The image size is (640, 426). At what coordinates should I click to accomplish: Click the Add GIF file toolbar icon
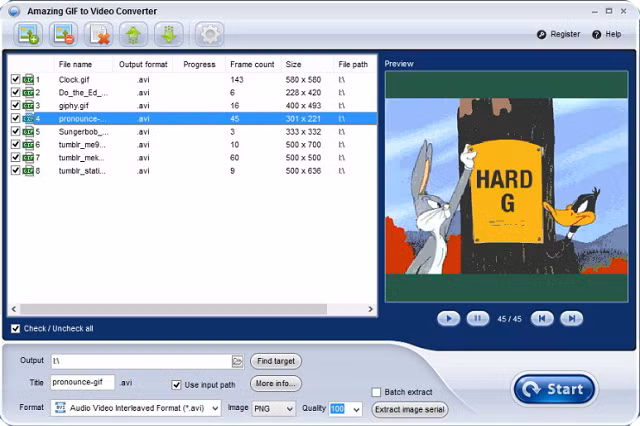28,35
